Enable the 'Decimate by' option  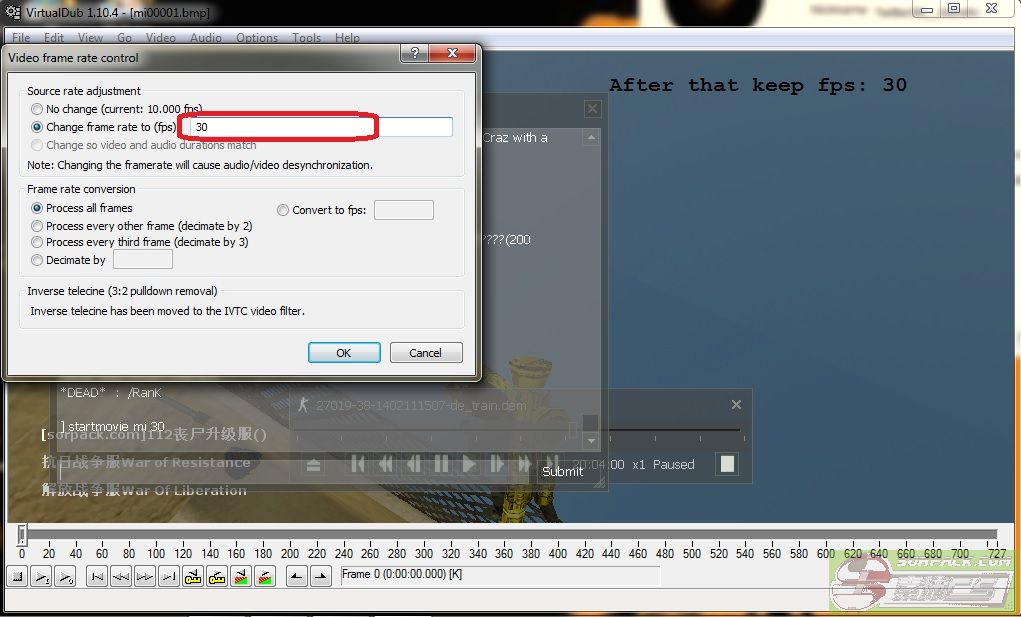(x=37, y=260)
